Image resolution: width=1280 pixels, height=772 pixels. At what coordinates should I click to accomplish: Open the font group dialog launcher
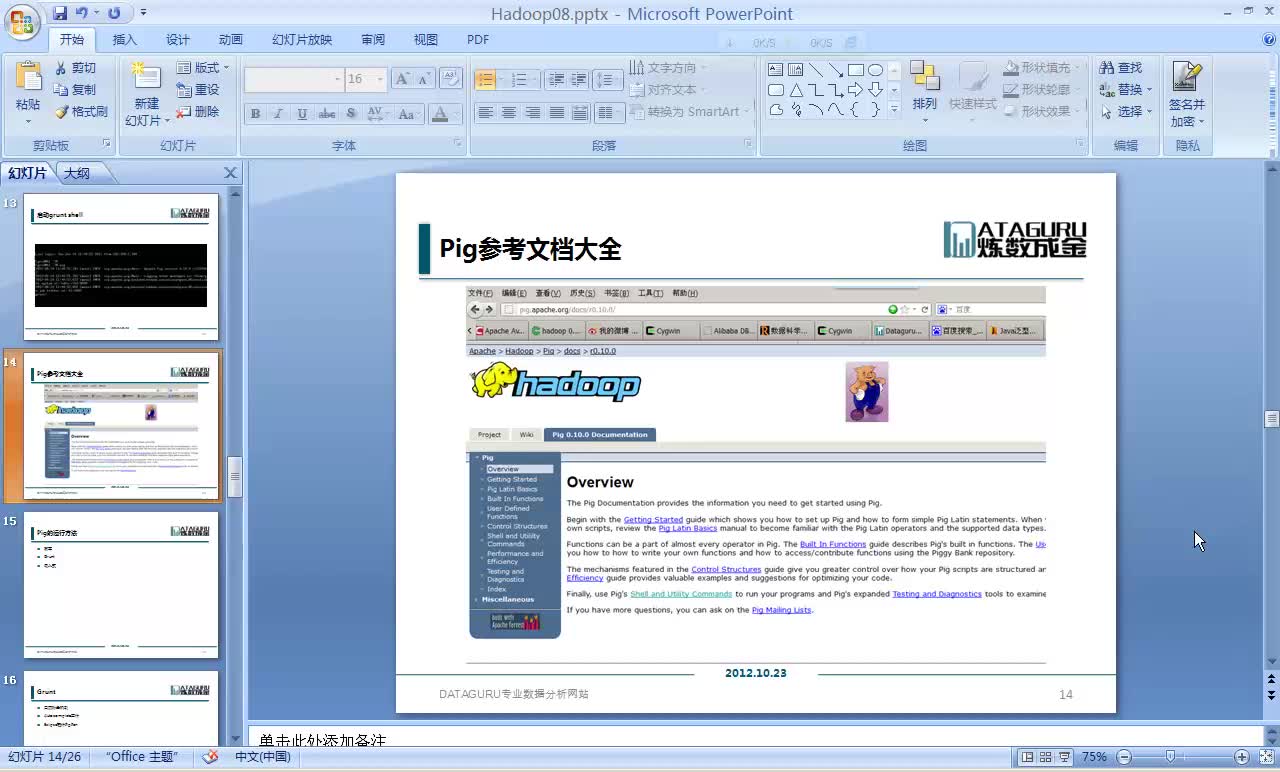459,145
